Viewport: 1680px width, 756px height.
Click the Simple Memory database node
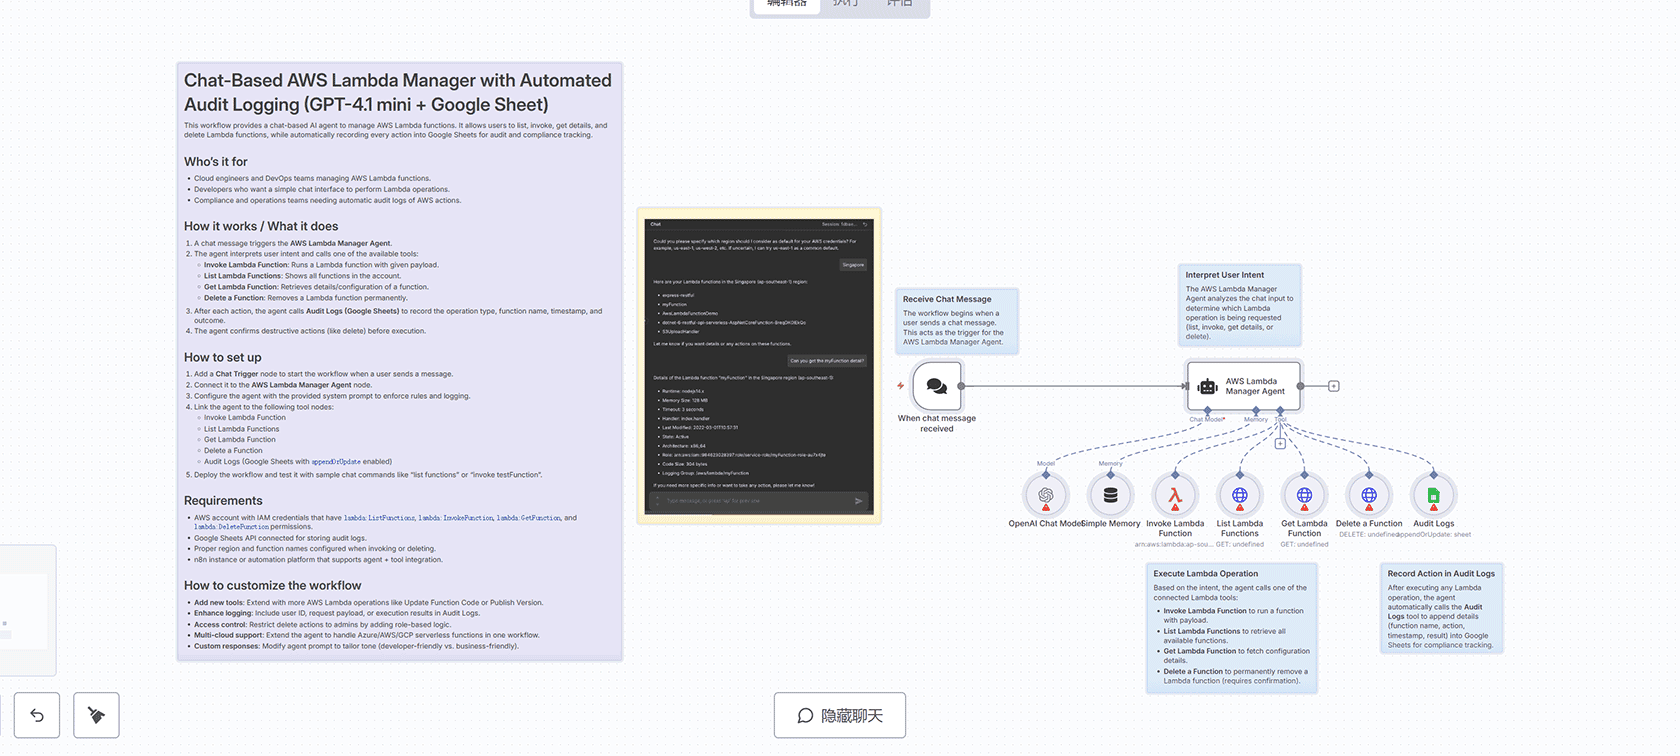point(1110,495)
